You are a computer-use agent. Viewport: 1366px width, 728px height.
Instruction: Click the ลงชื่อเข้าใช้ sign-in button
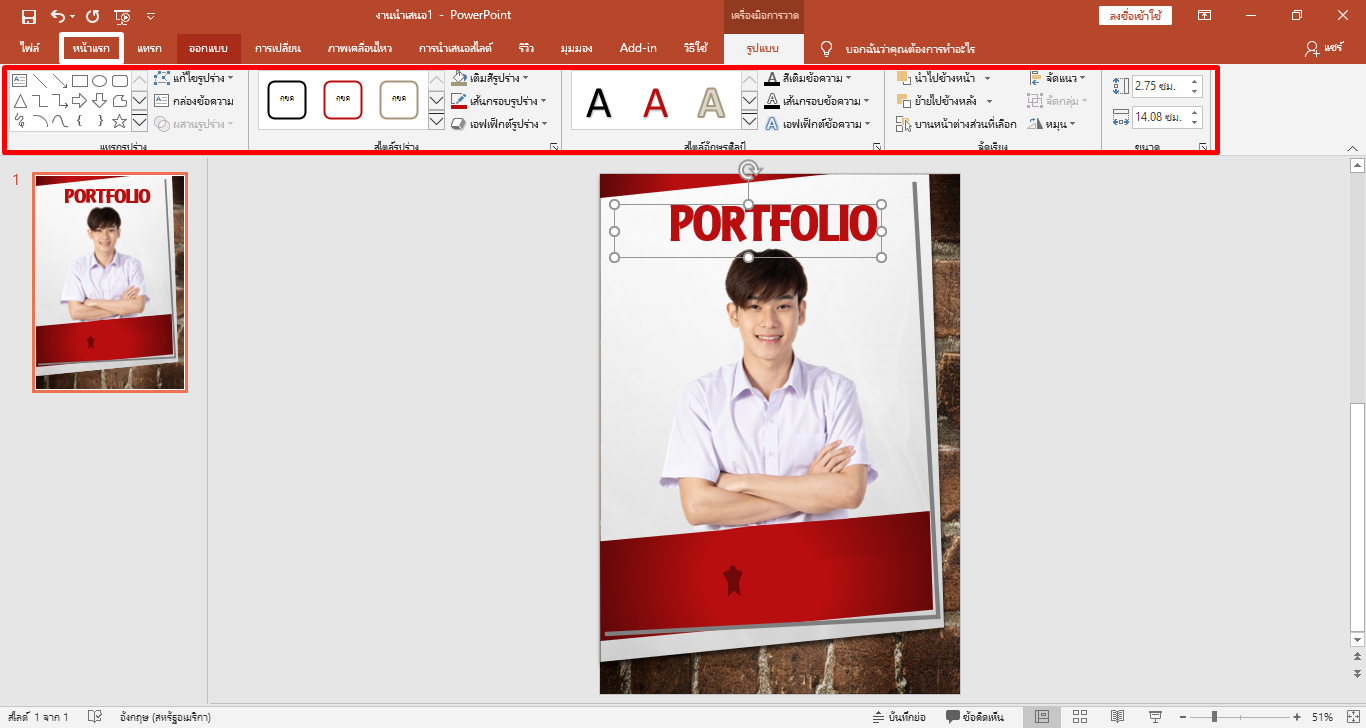pyautogui.click(x=1135, y=16)
